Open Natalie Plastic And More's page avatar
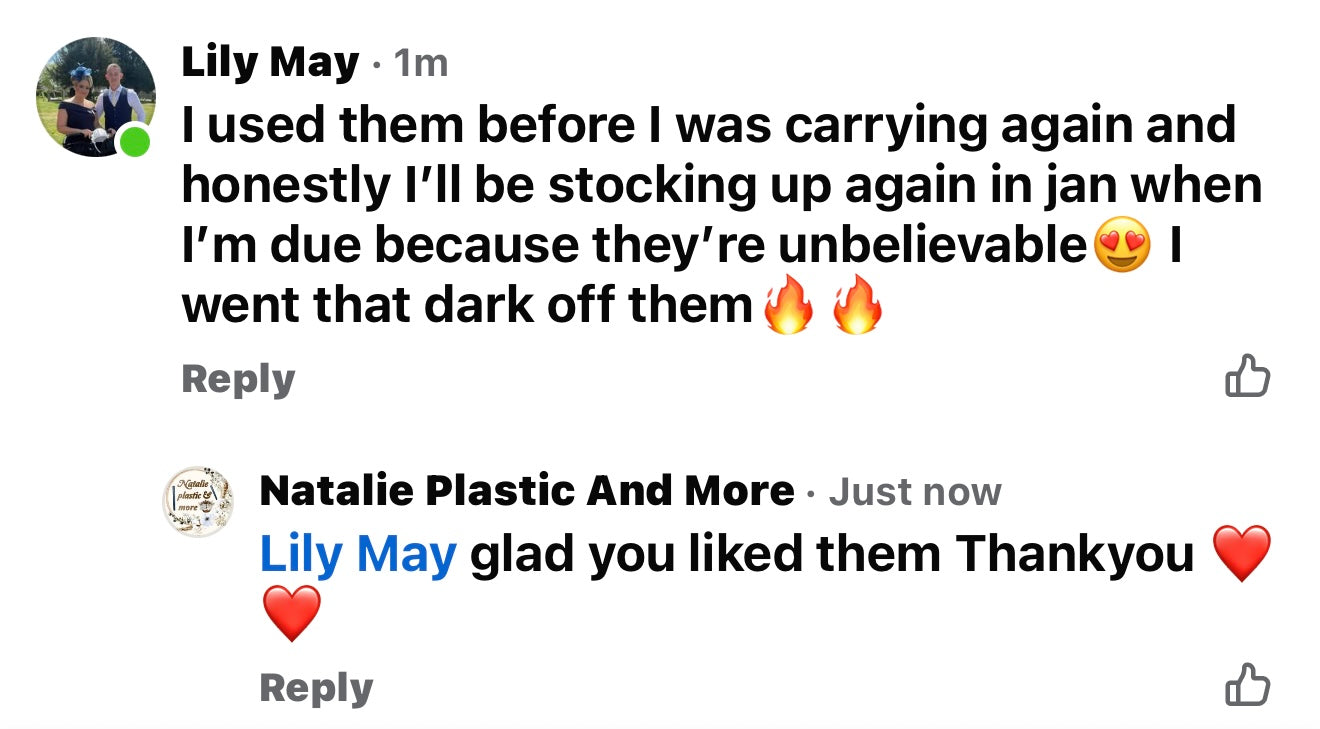Screen dimensions: 1320x729 tap(199, 501)
